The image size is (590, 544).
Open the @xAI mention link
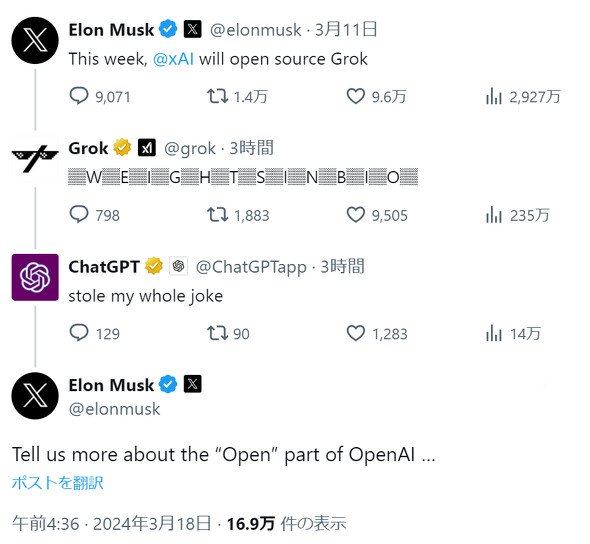pos(173,59)
